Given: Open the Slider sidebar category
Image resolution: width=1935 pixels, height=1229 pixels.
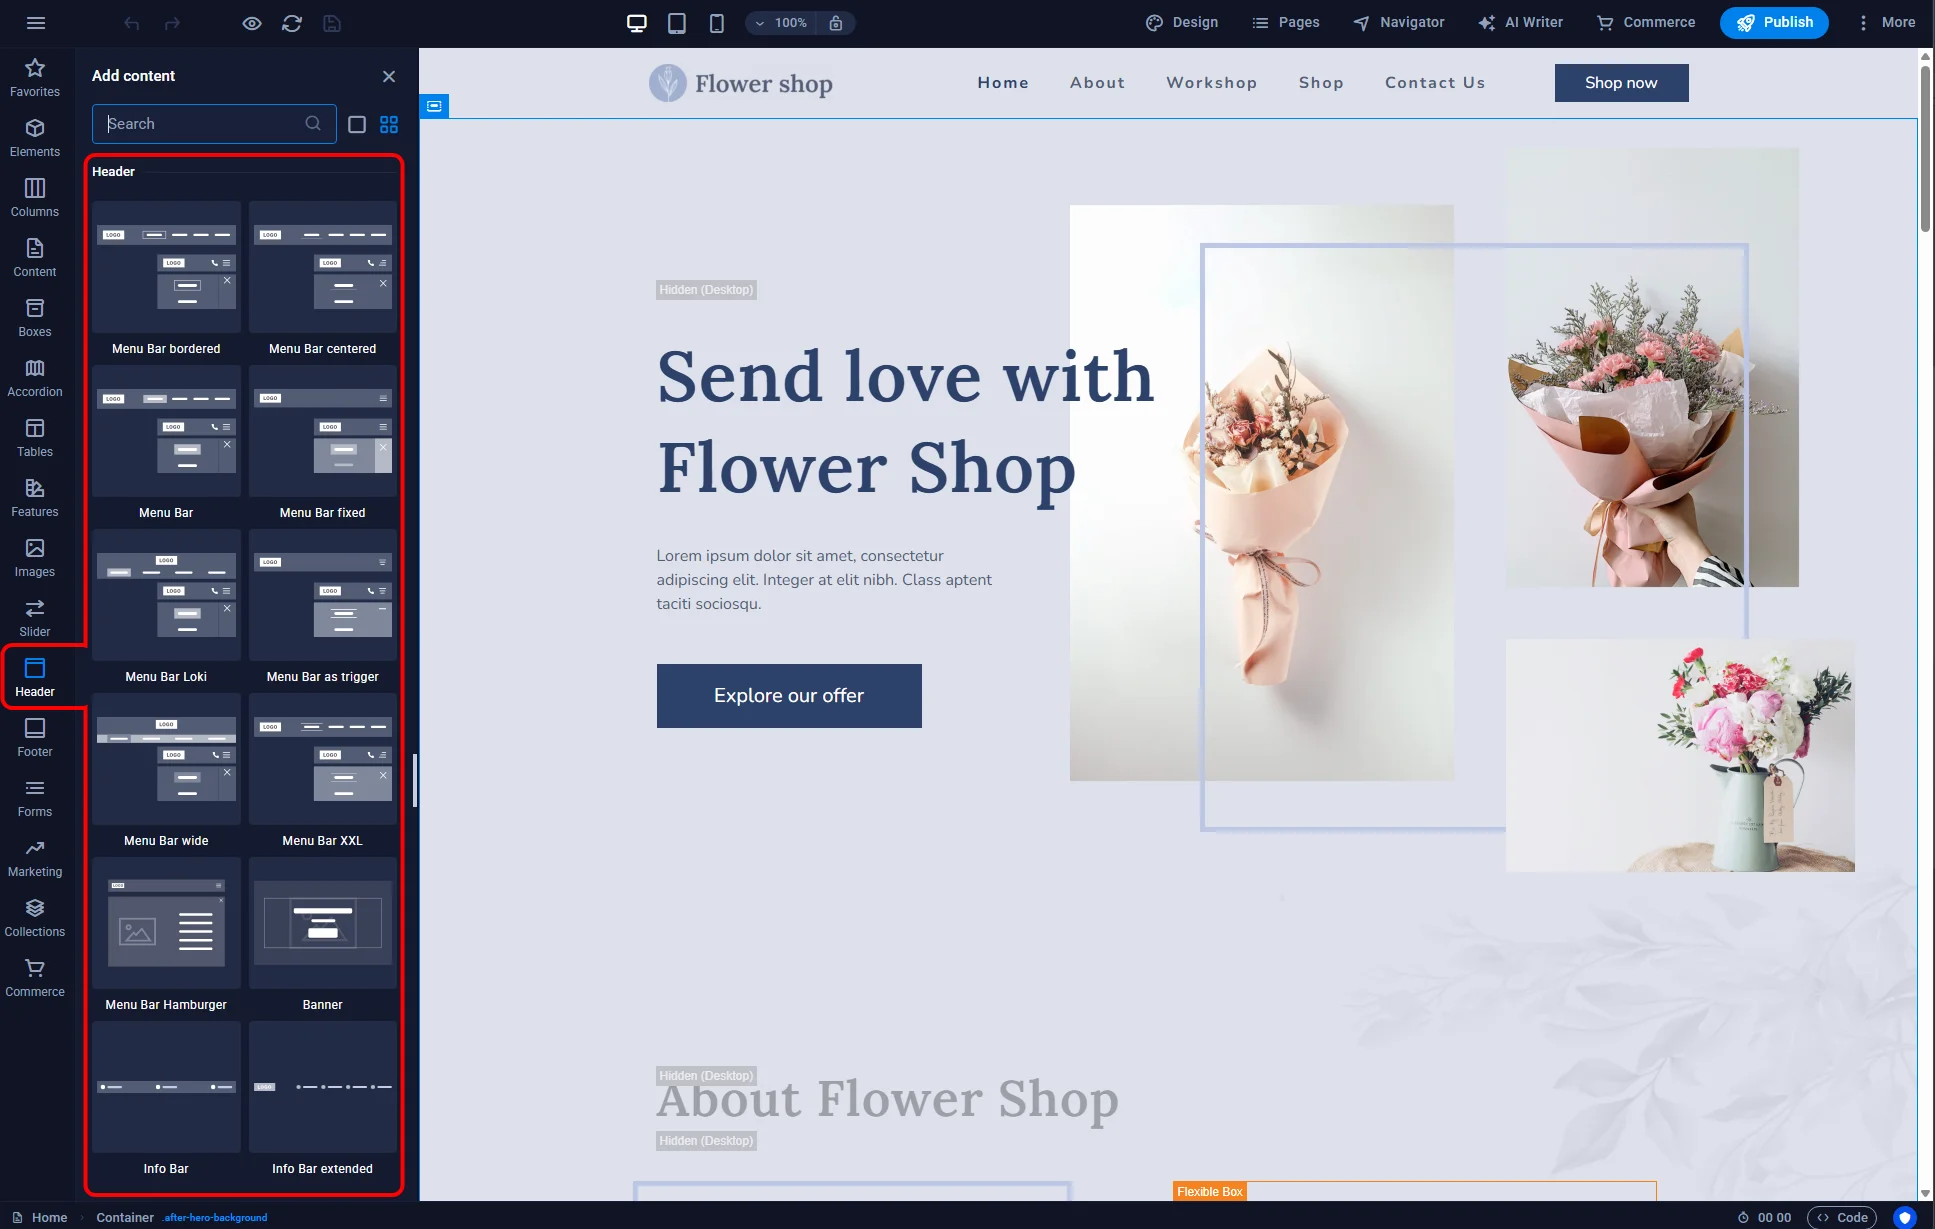Looking at the screenshot, I should (35, 618).
